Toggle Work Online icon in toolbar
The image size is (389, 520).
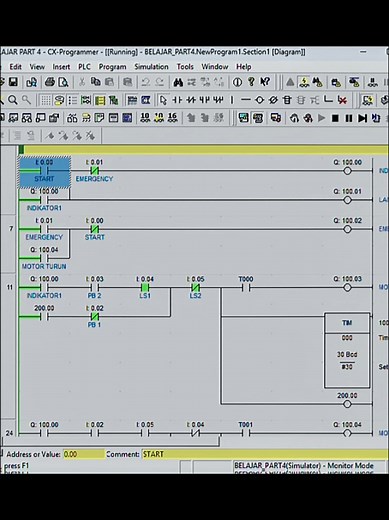pos(304,82)
